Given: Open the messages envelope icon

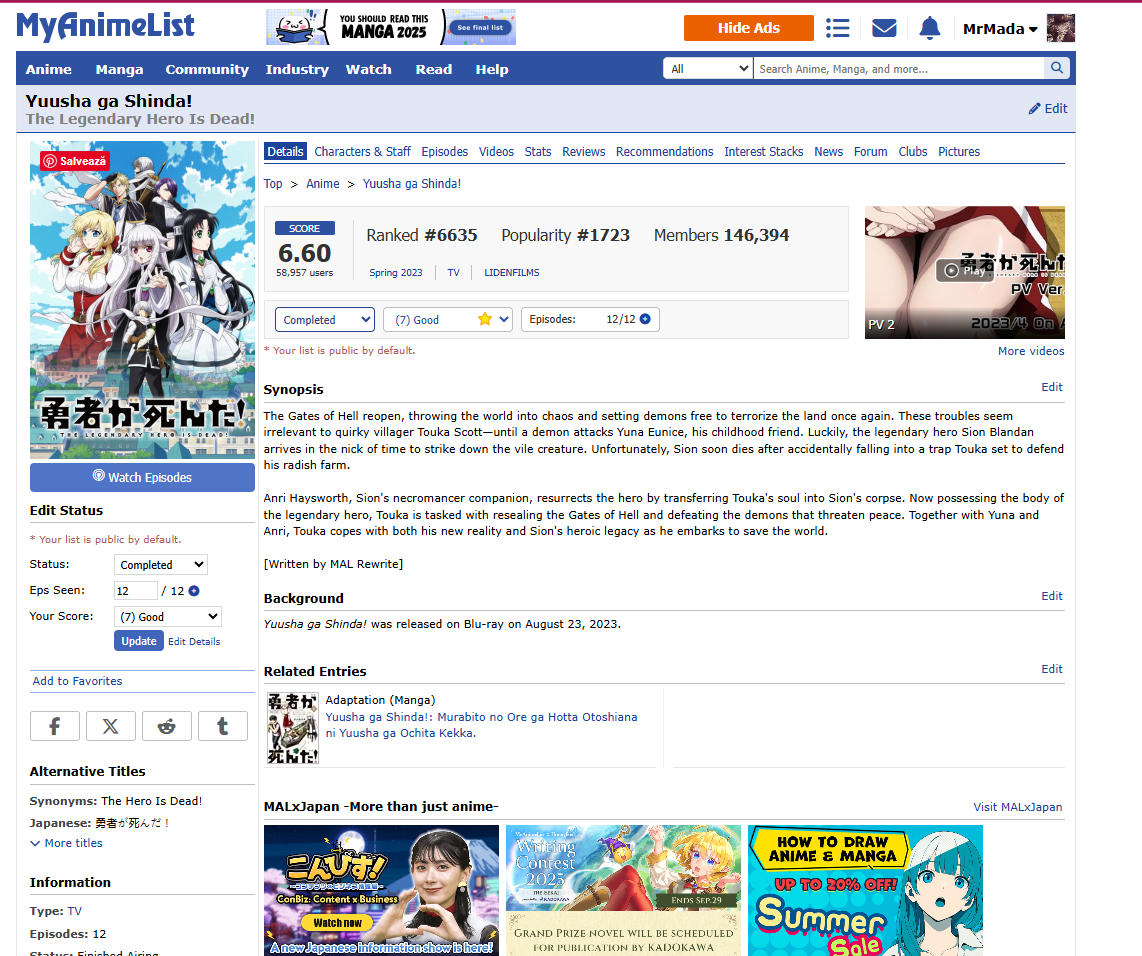Looking at the screenshot, I should point(883,28).
